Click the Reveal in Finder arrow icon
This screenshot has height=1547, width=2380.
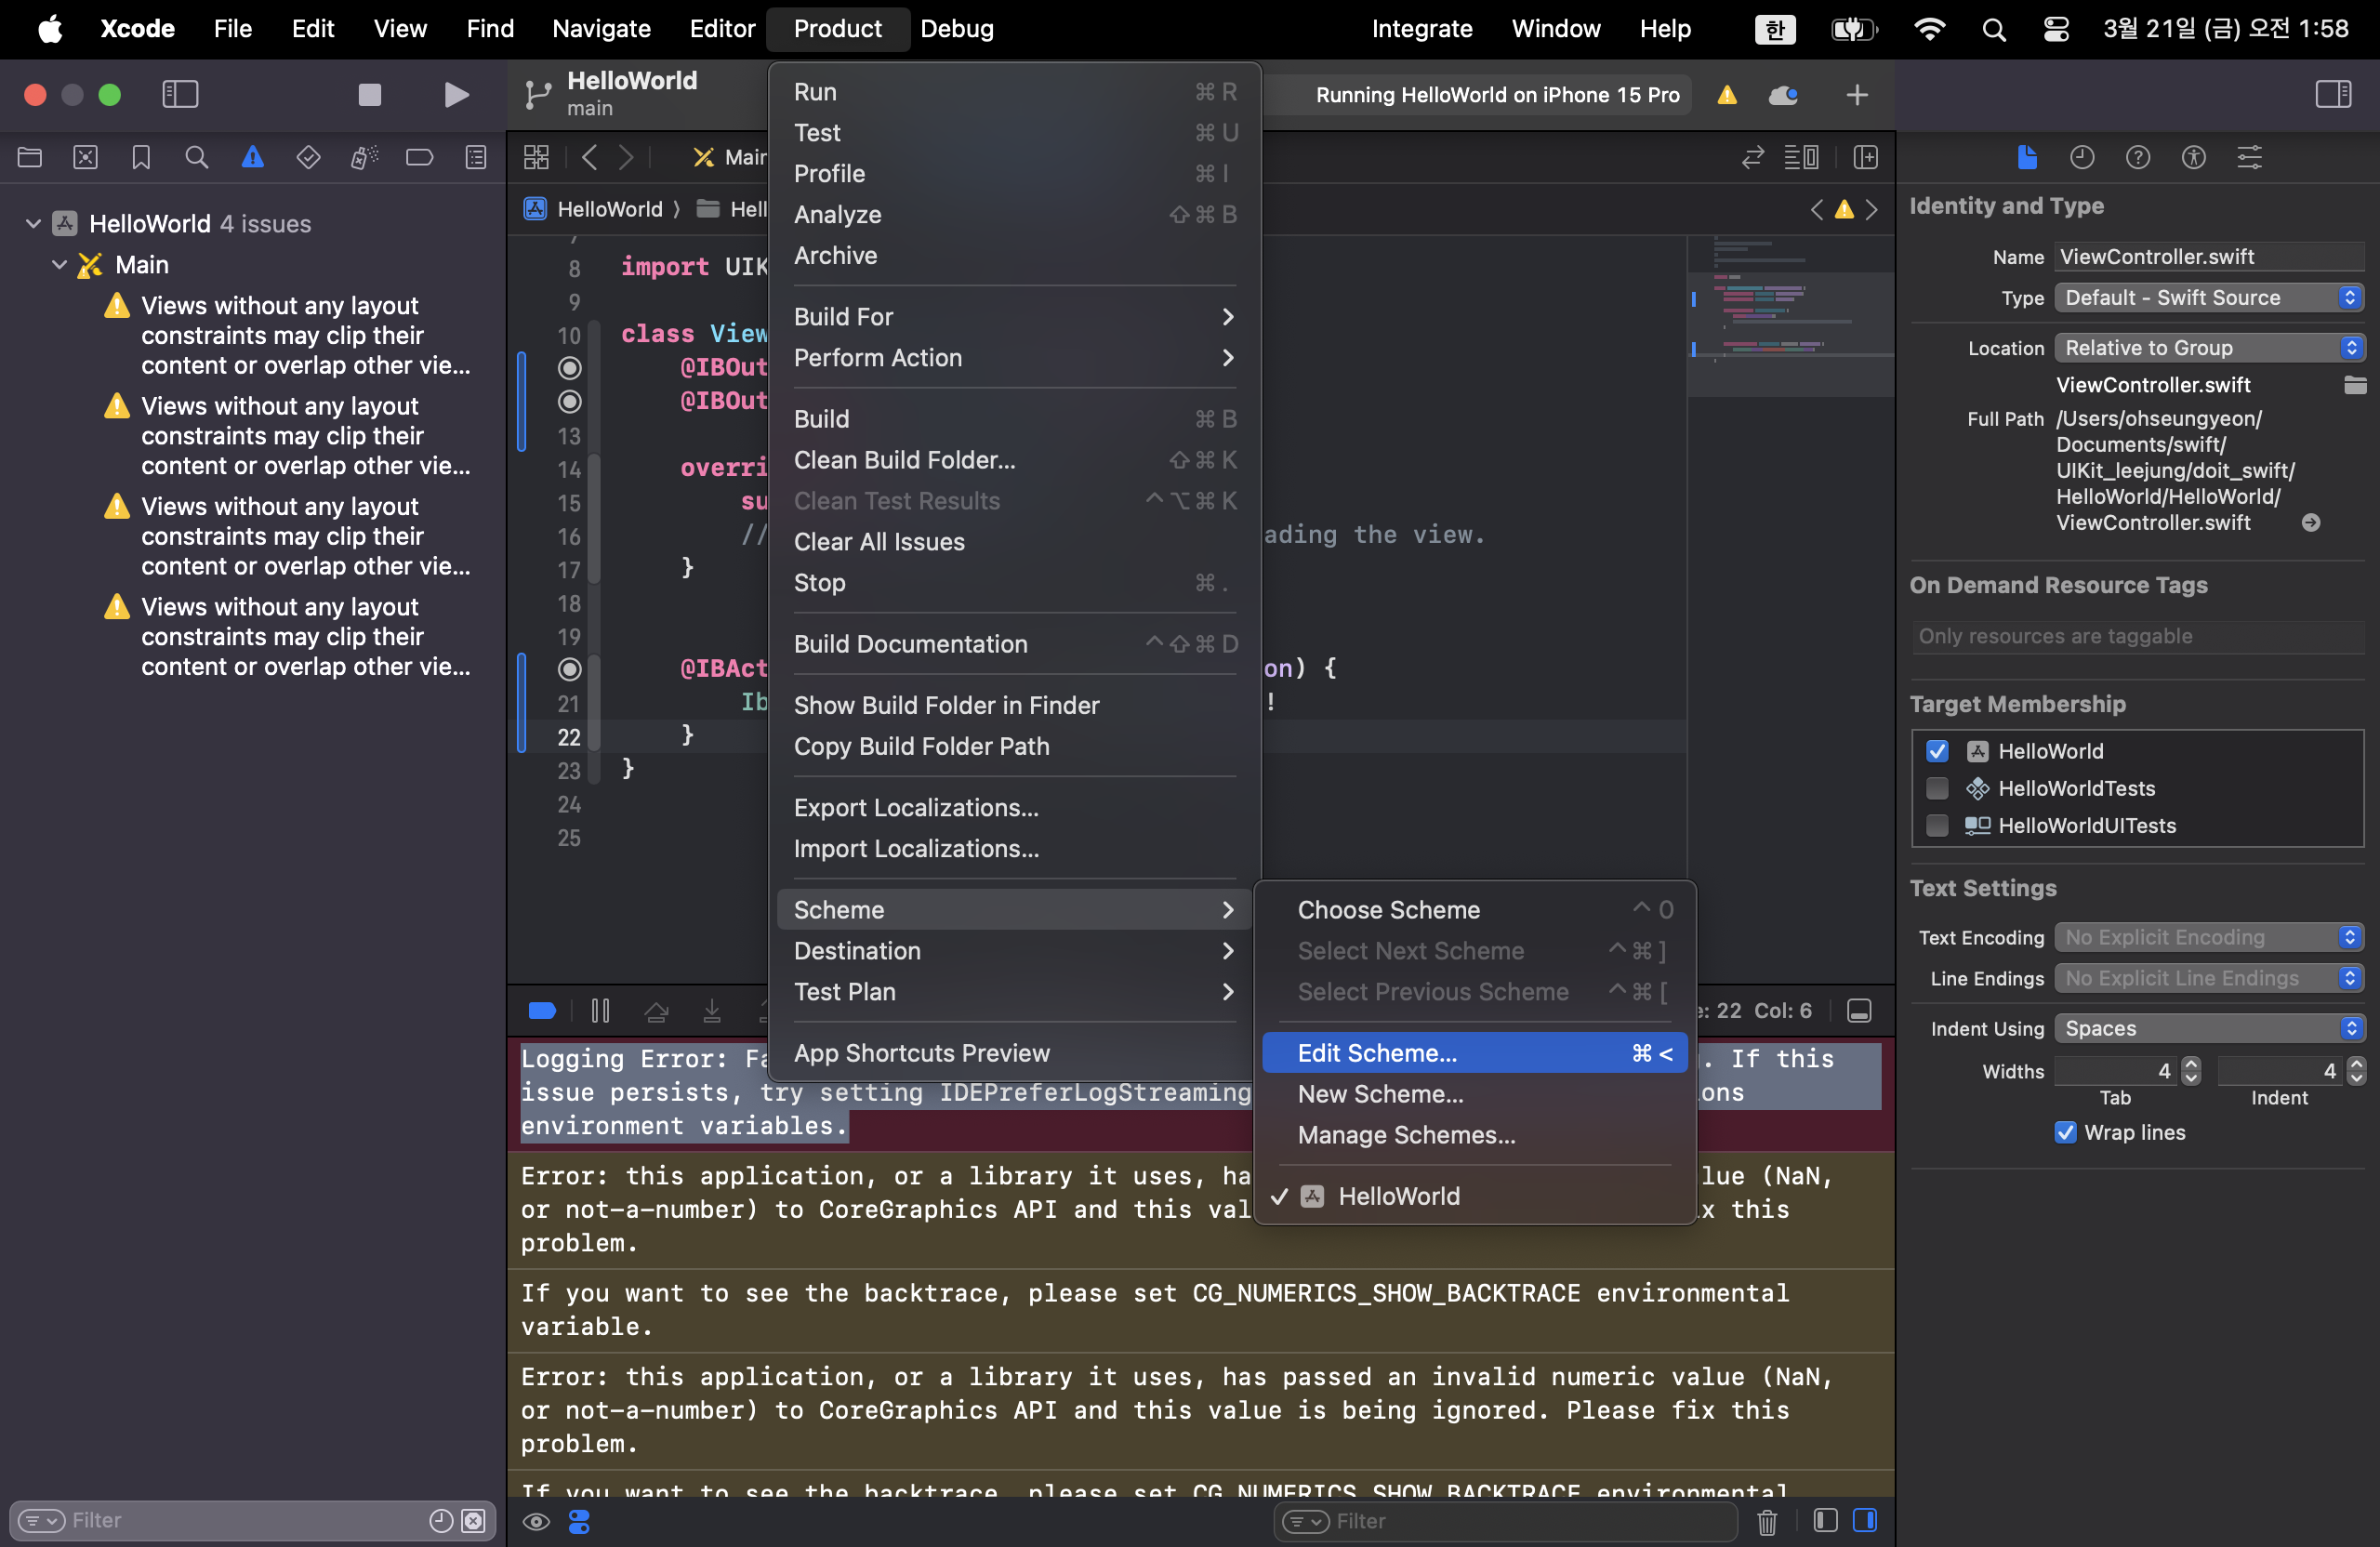tap(2310, 523)
